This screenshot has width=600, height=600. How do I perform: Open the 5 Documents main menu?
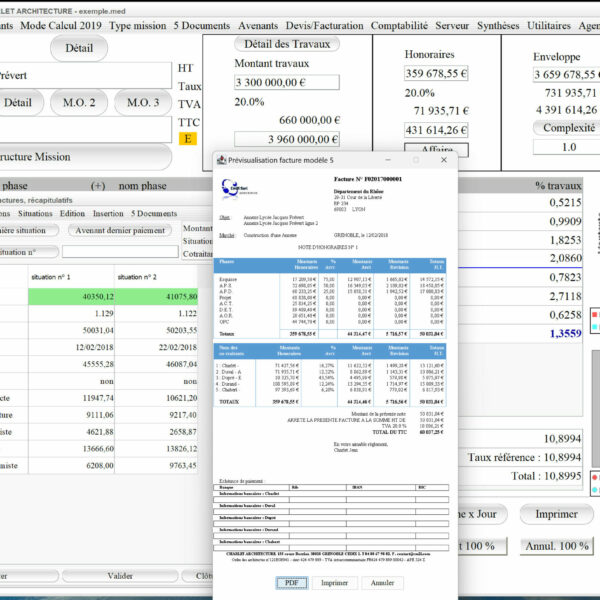pos(202,26)
